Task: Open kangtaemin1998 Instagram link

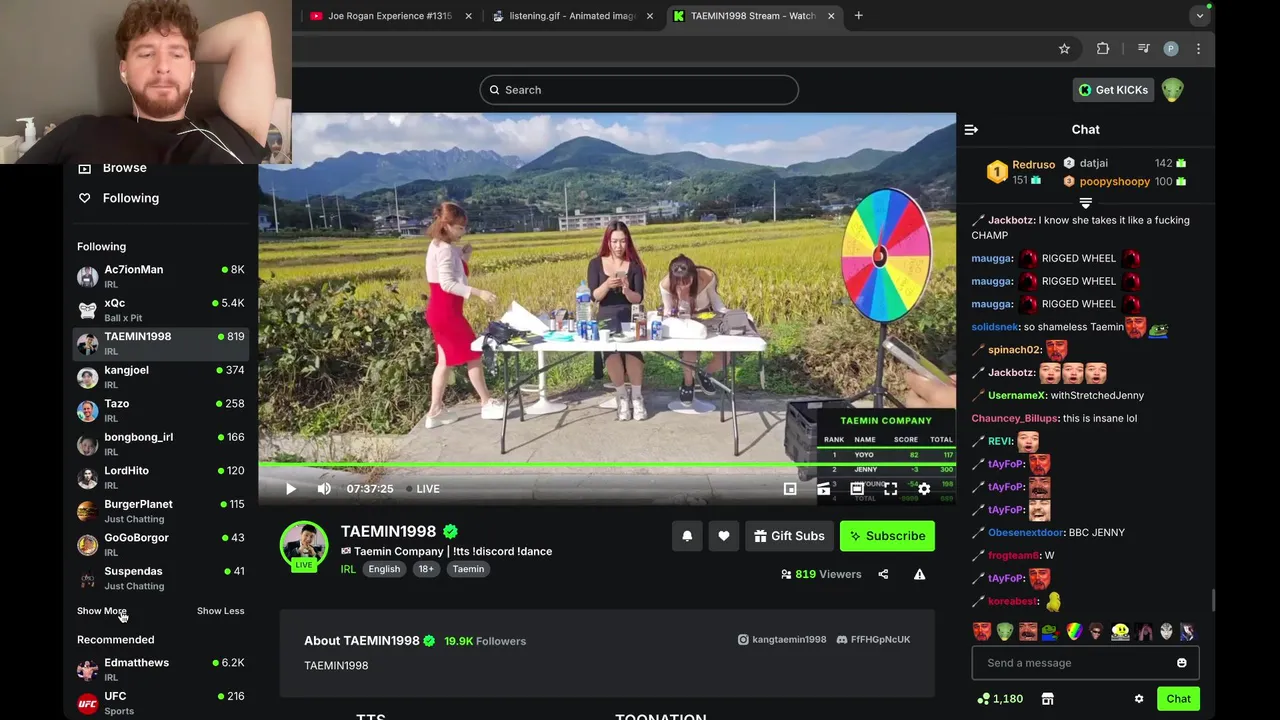Action: pyautogui.click(x=782, y=640)
